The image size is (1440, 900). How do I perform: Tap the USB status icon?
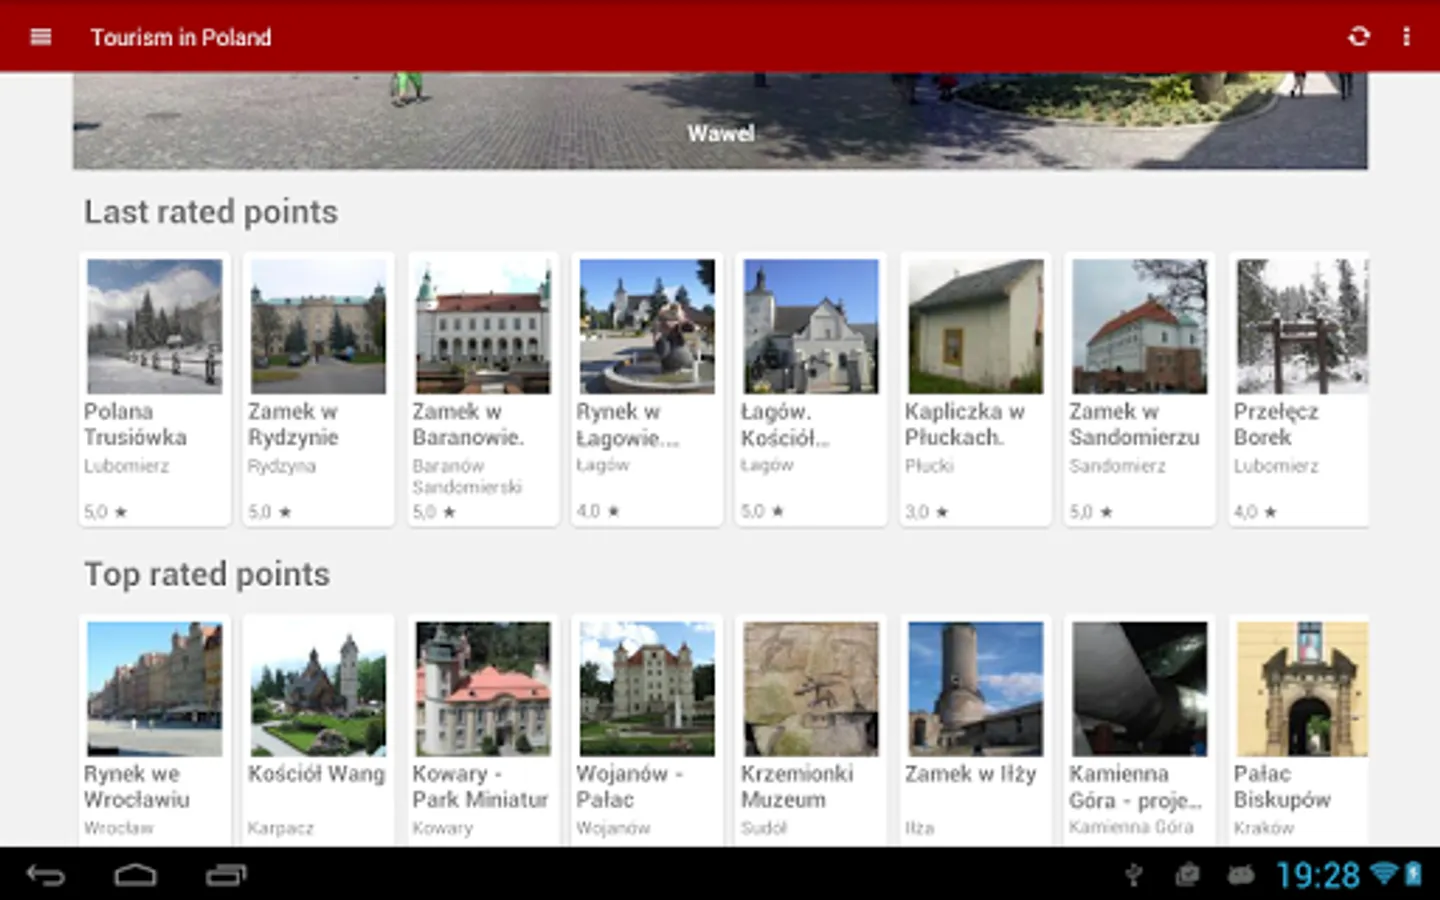pyautogui.click(x=1134, y=875)
